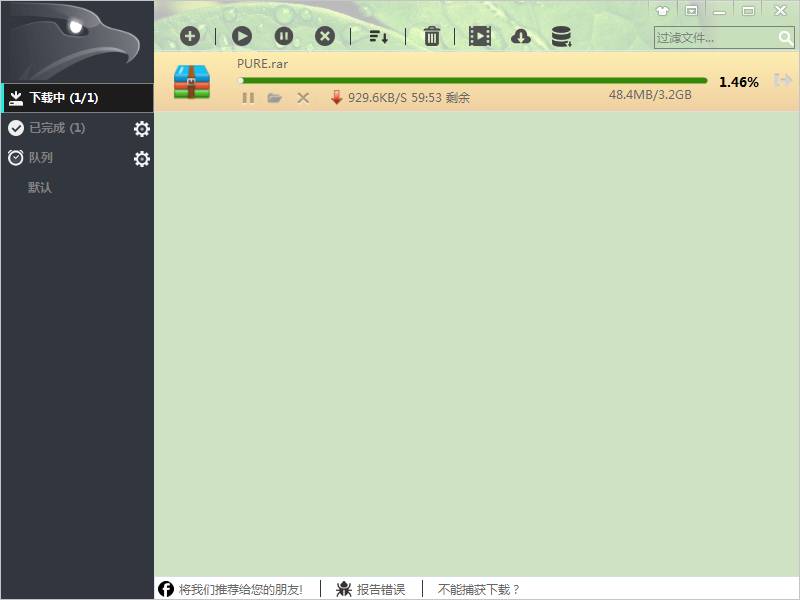The image size is (800, 600).
Task: Change the application skin via the hat icon
Action: [660, 11]
